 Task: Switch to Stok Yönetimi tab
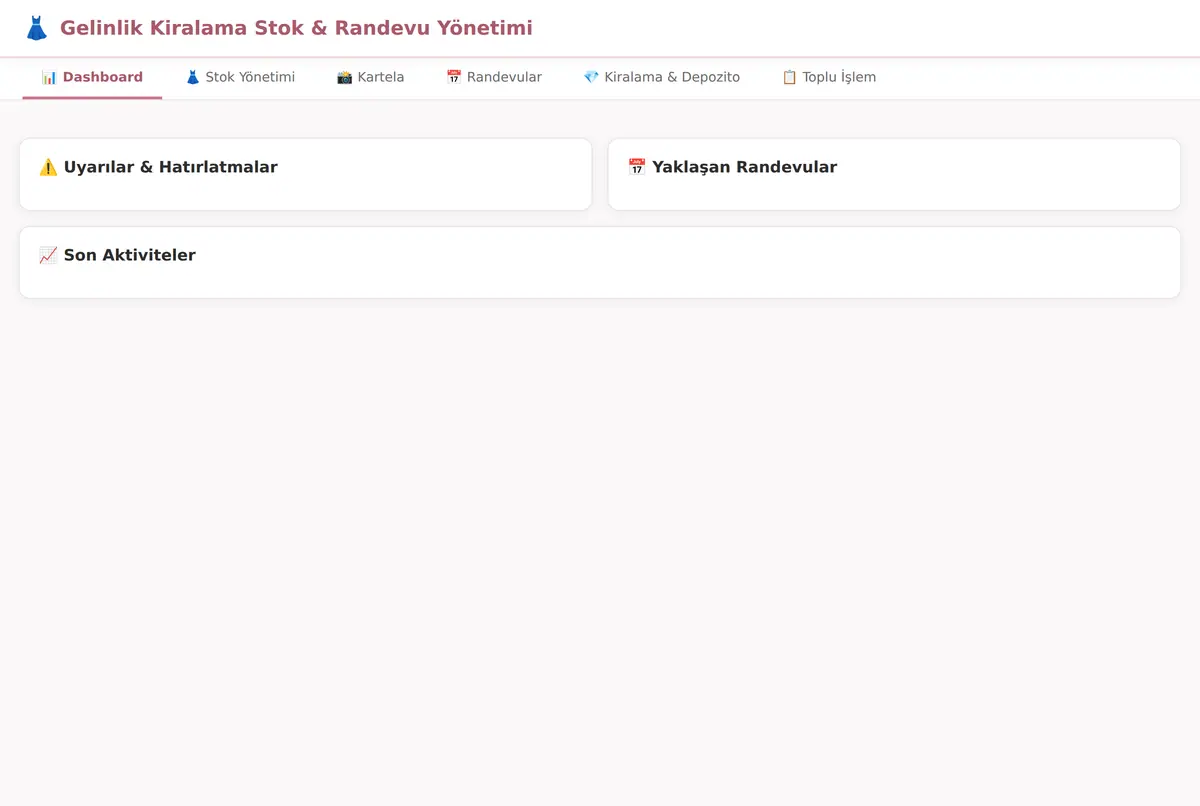tap(240, 77)
